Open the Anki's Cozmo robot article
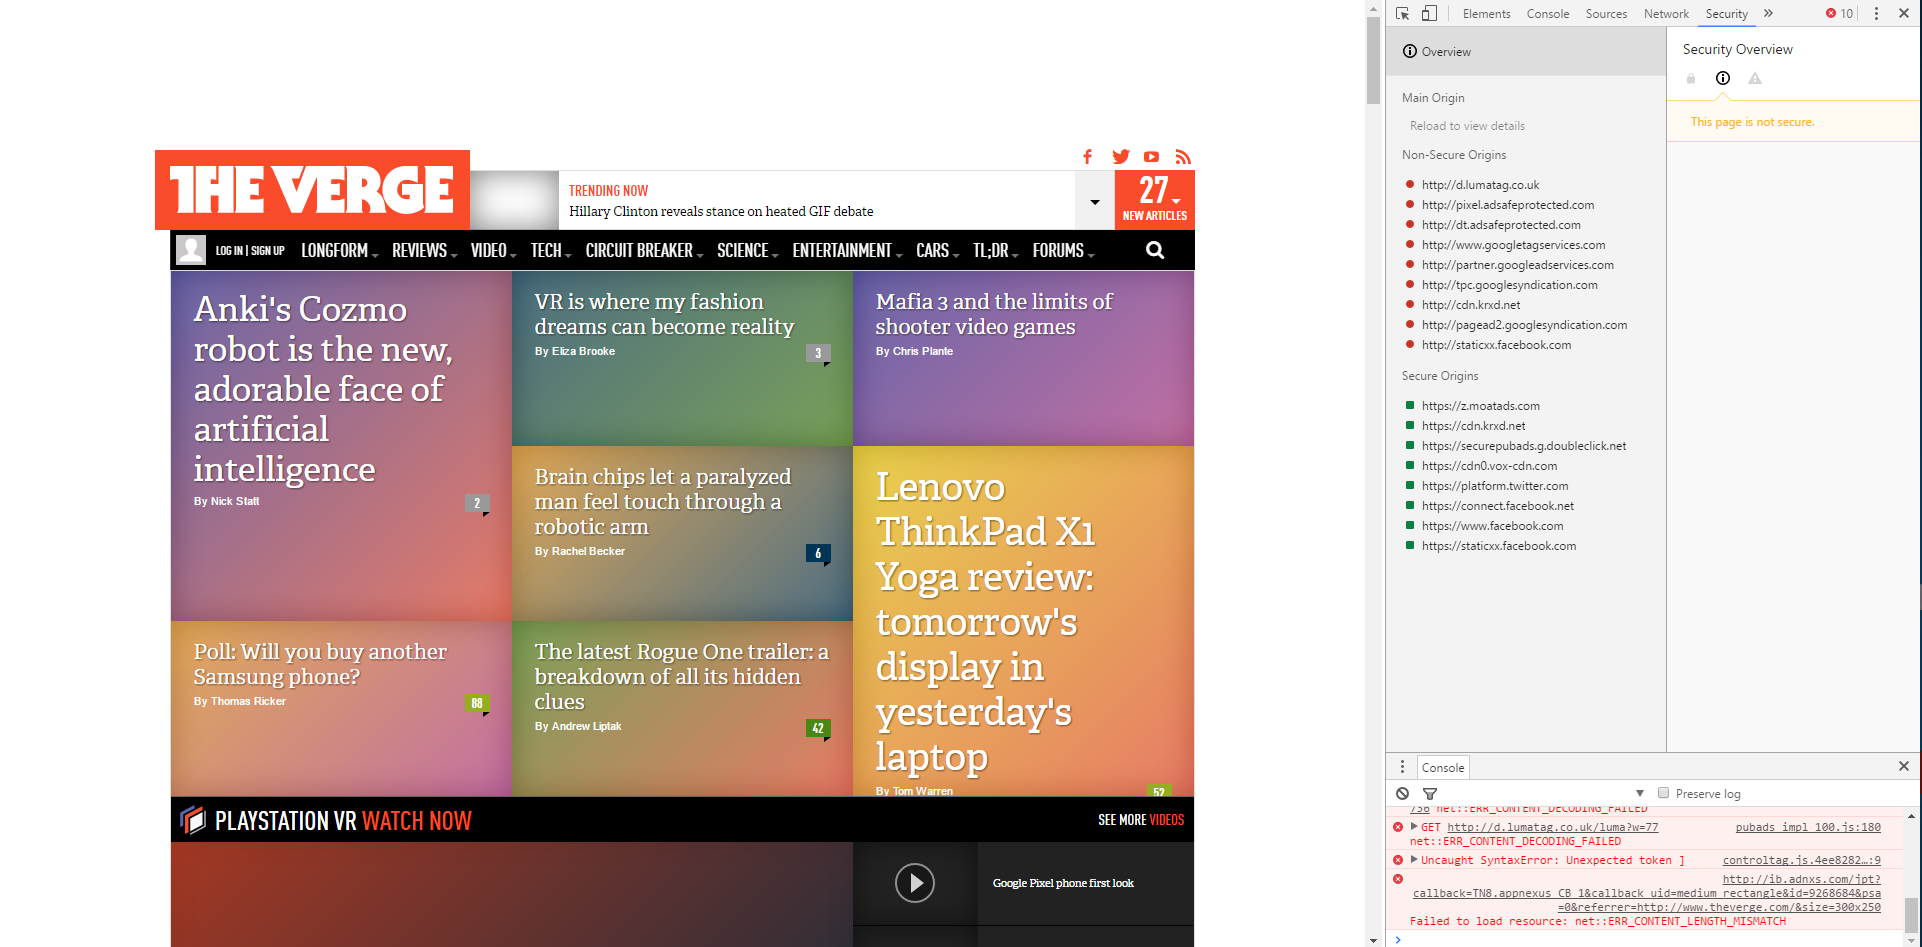The image size is (1922, 947). point(323,389)
